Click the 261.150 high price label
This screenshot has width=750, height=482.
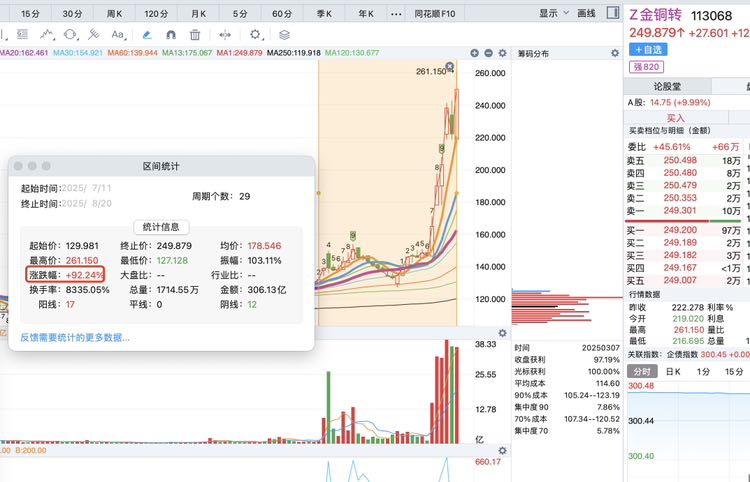[x=430, y=71]
